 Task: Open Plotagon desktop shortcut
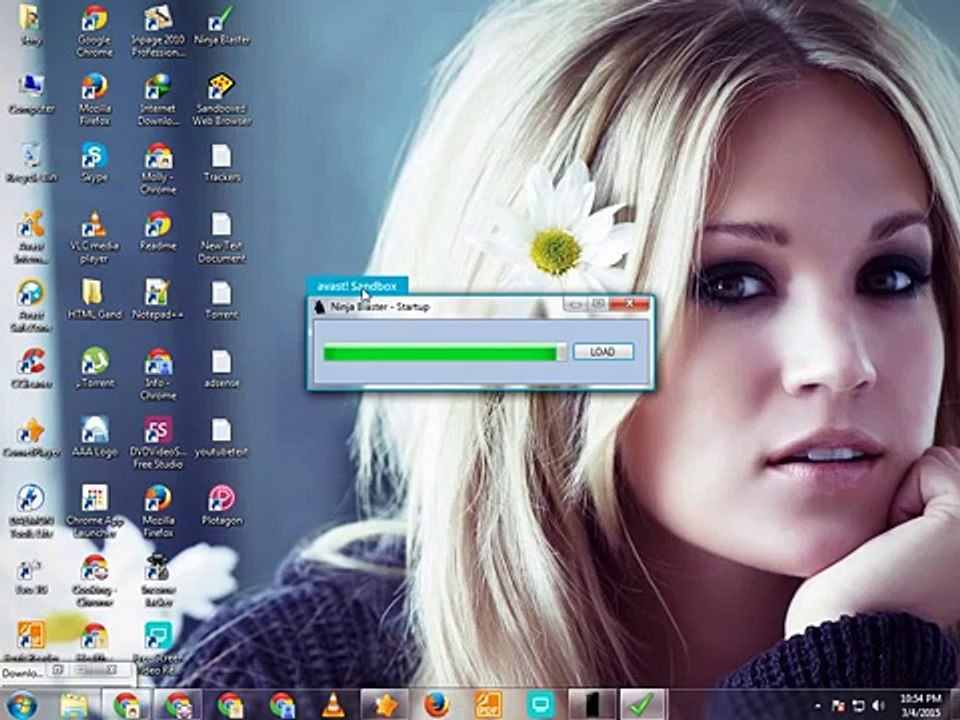(222, 505)
